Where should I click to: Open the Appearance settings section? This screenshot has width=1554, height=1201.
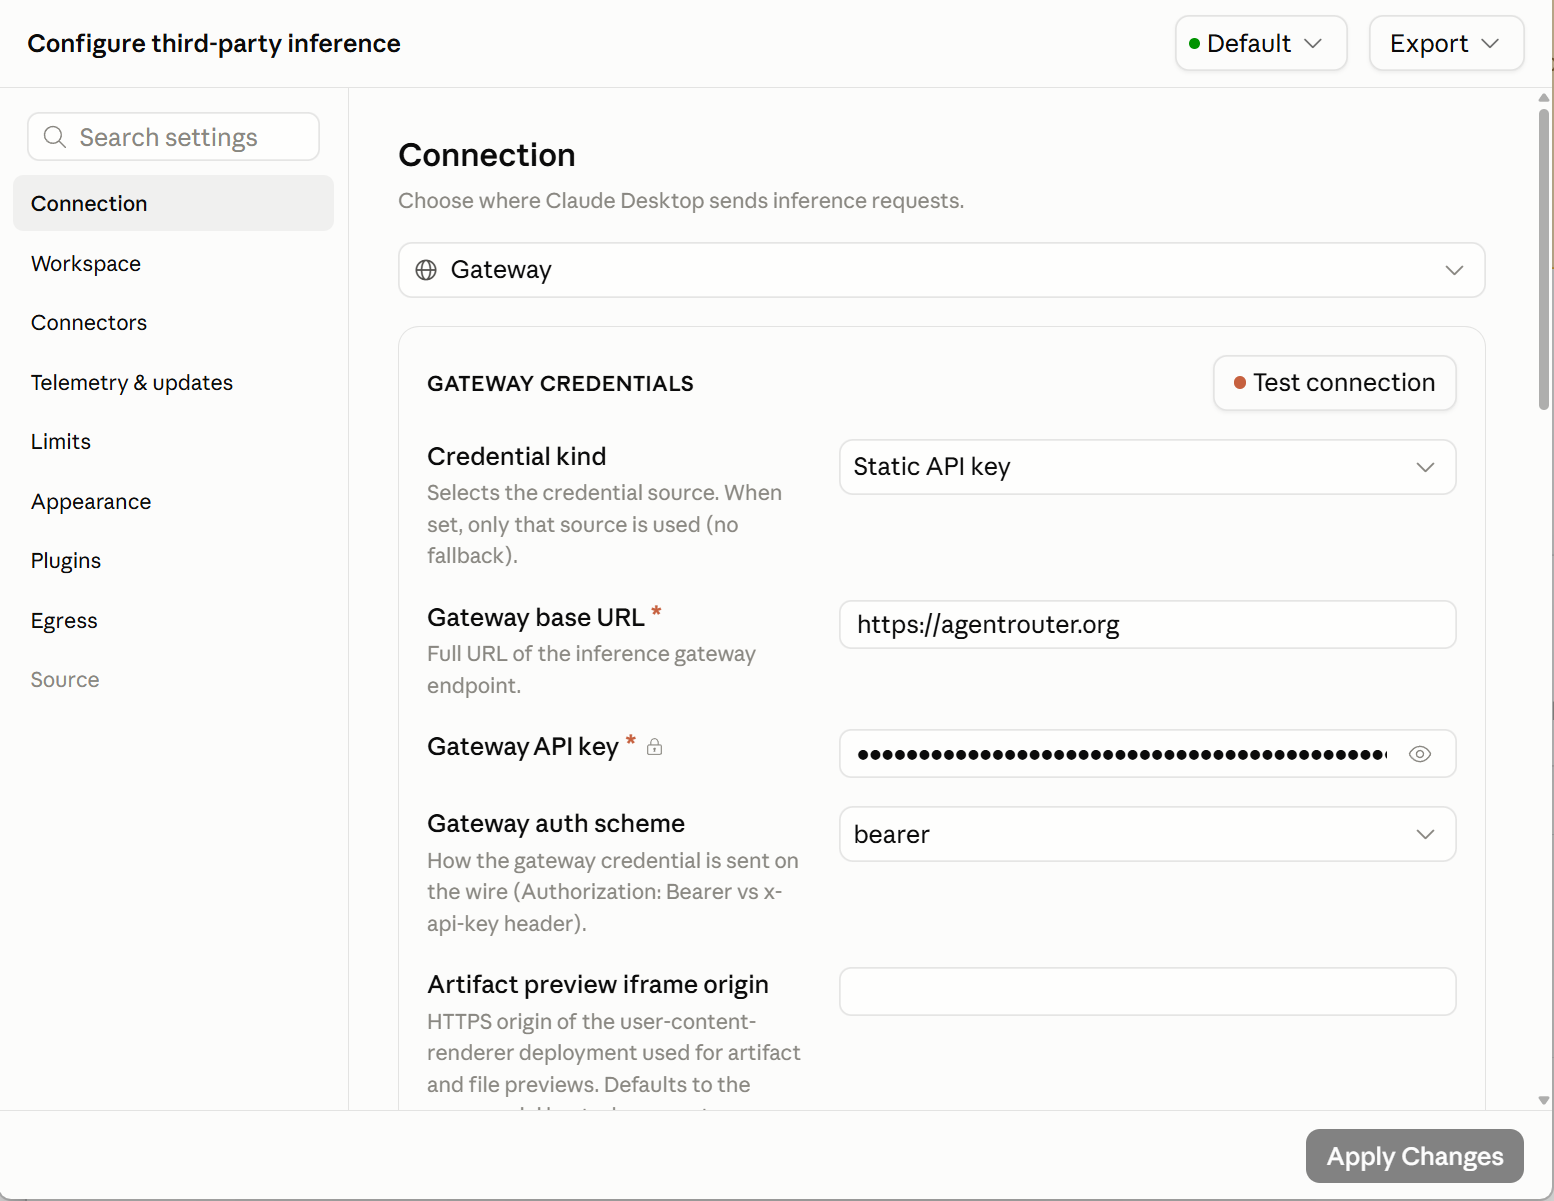[x=173, y=501]
